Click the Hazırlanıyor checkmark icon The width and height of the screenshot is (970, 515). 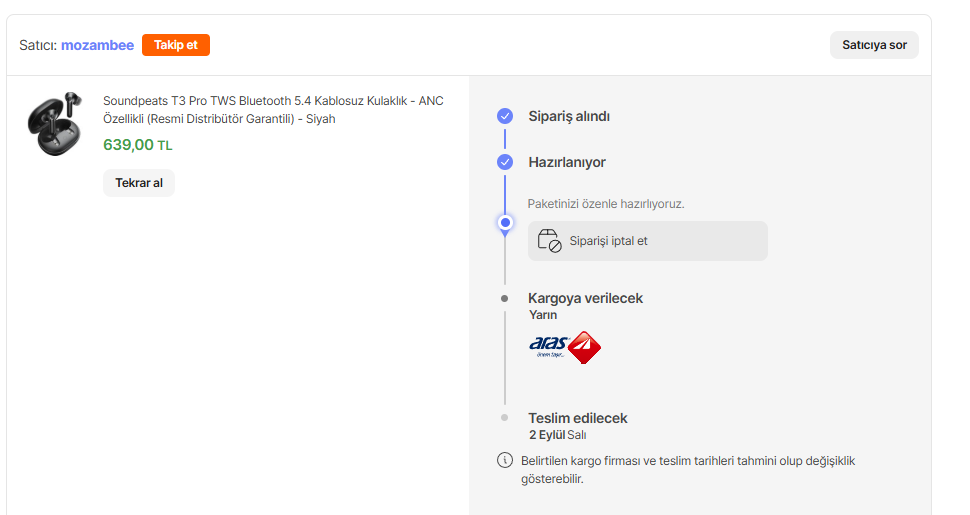(x=505, y=162)
